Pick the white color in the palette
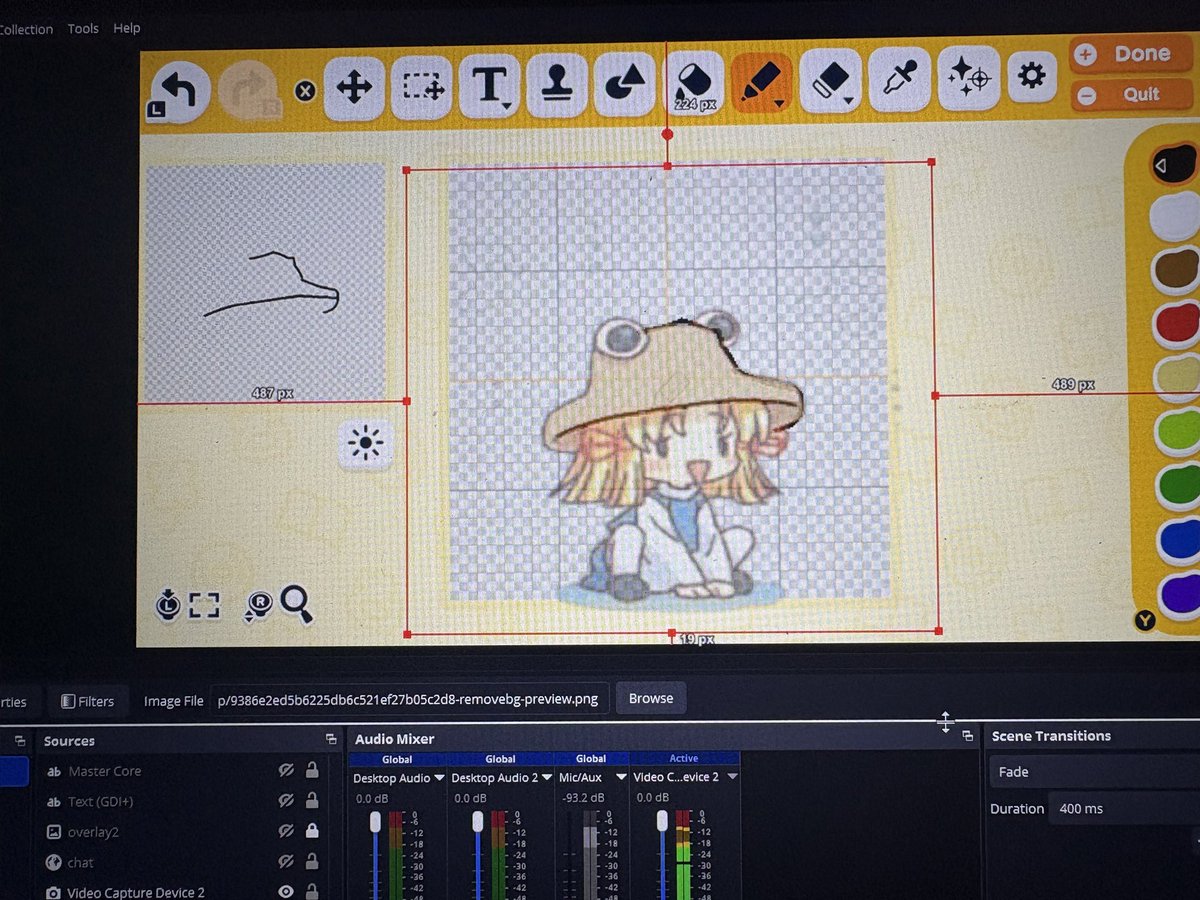The image size is (1200, 900). coord(1175,215)
